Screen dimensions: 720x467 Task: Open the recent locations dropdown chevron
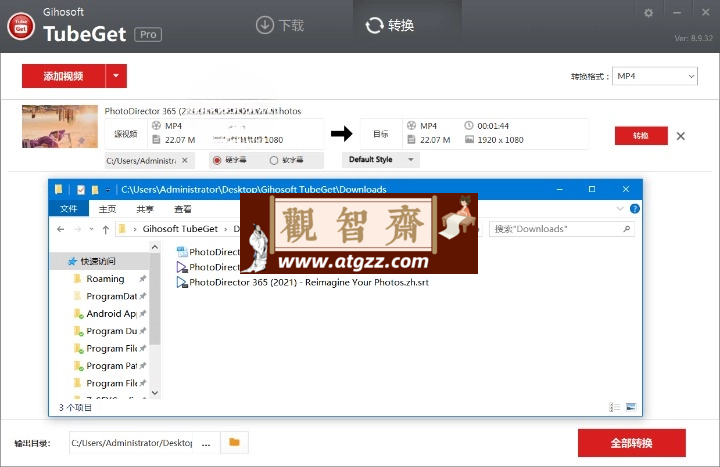point(91,229)
